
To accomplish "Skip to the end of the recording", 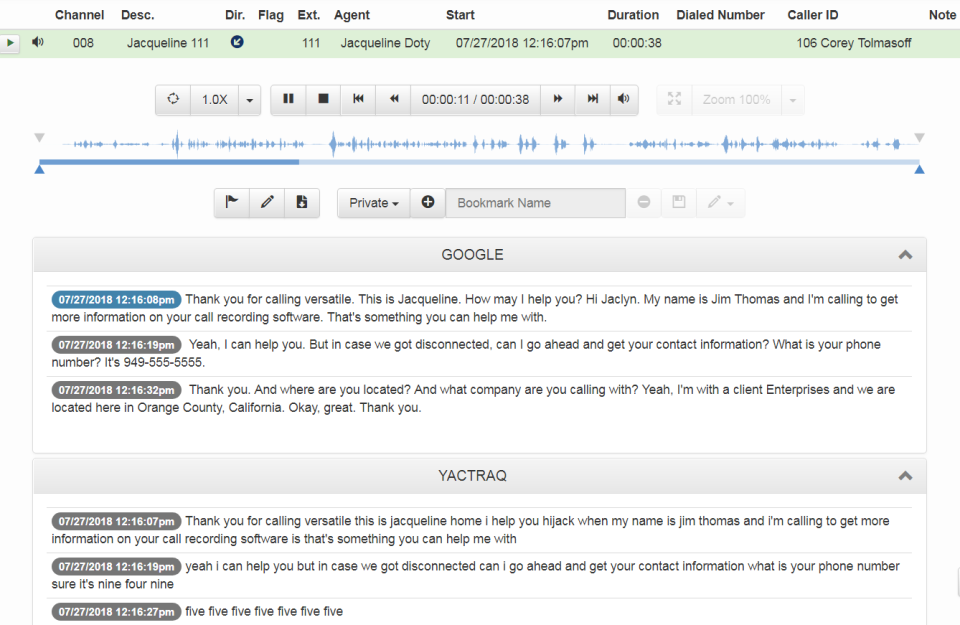I will 592,99.
